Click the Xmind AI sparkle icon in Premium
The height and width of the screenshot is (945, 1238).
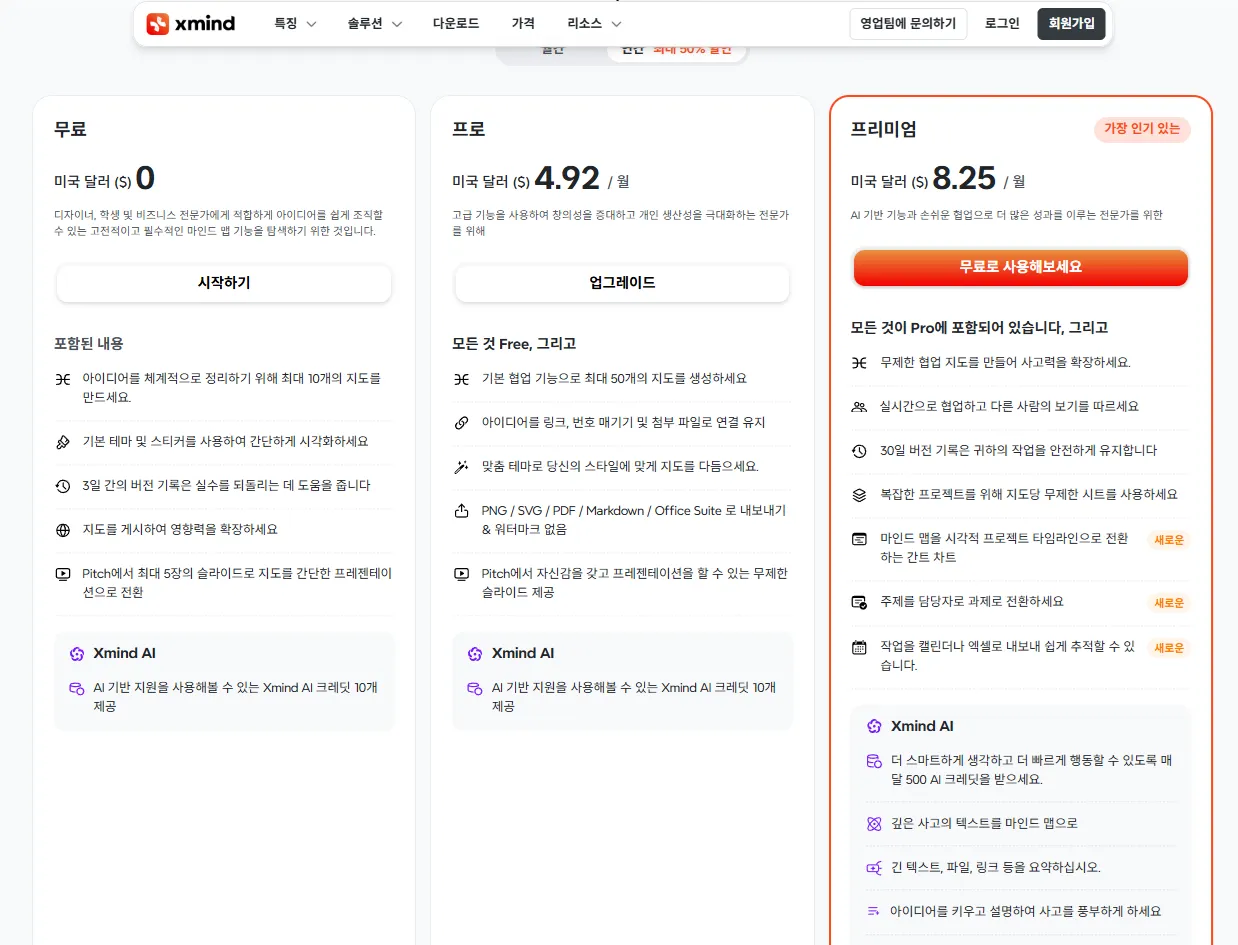[874, 726]
